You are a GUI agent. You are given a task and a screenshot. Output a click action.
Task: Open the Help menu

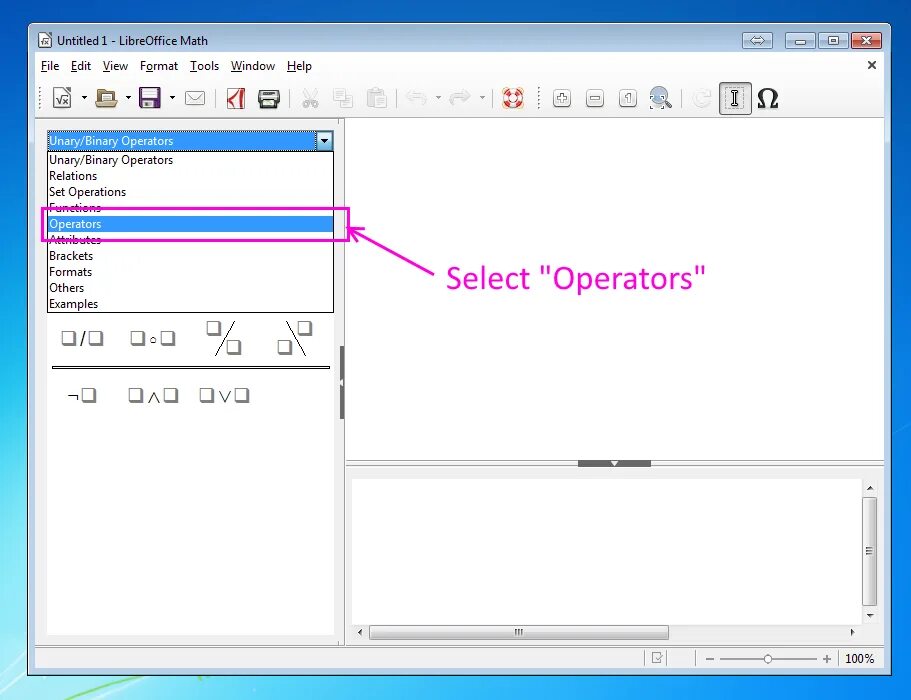click(299, 66)
